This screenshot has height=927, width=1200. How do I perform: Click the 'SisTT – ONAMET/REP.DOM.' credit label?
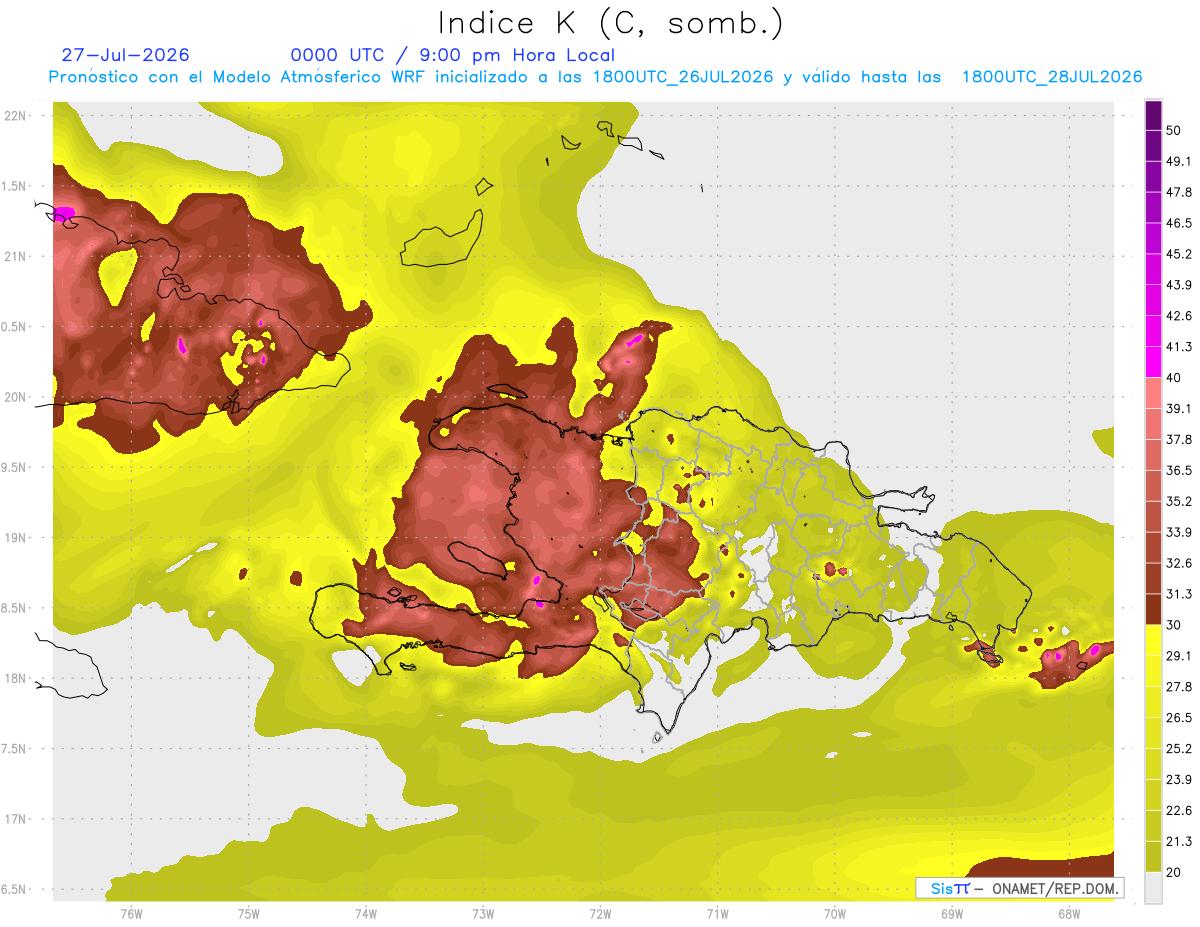point(1019,888)
